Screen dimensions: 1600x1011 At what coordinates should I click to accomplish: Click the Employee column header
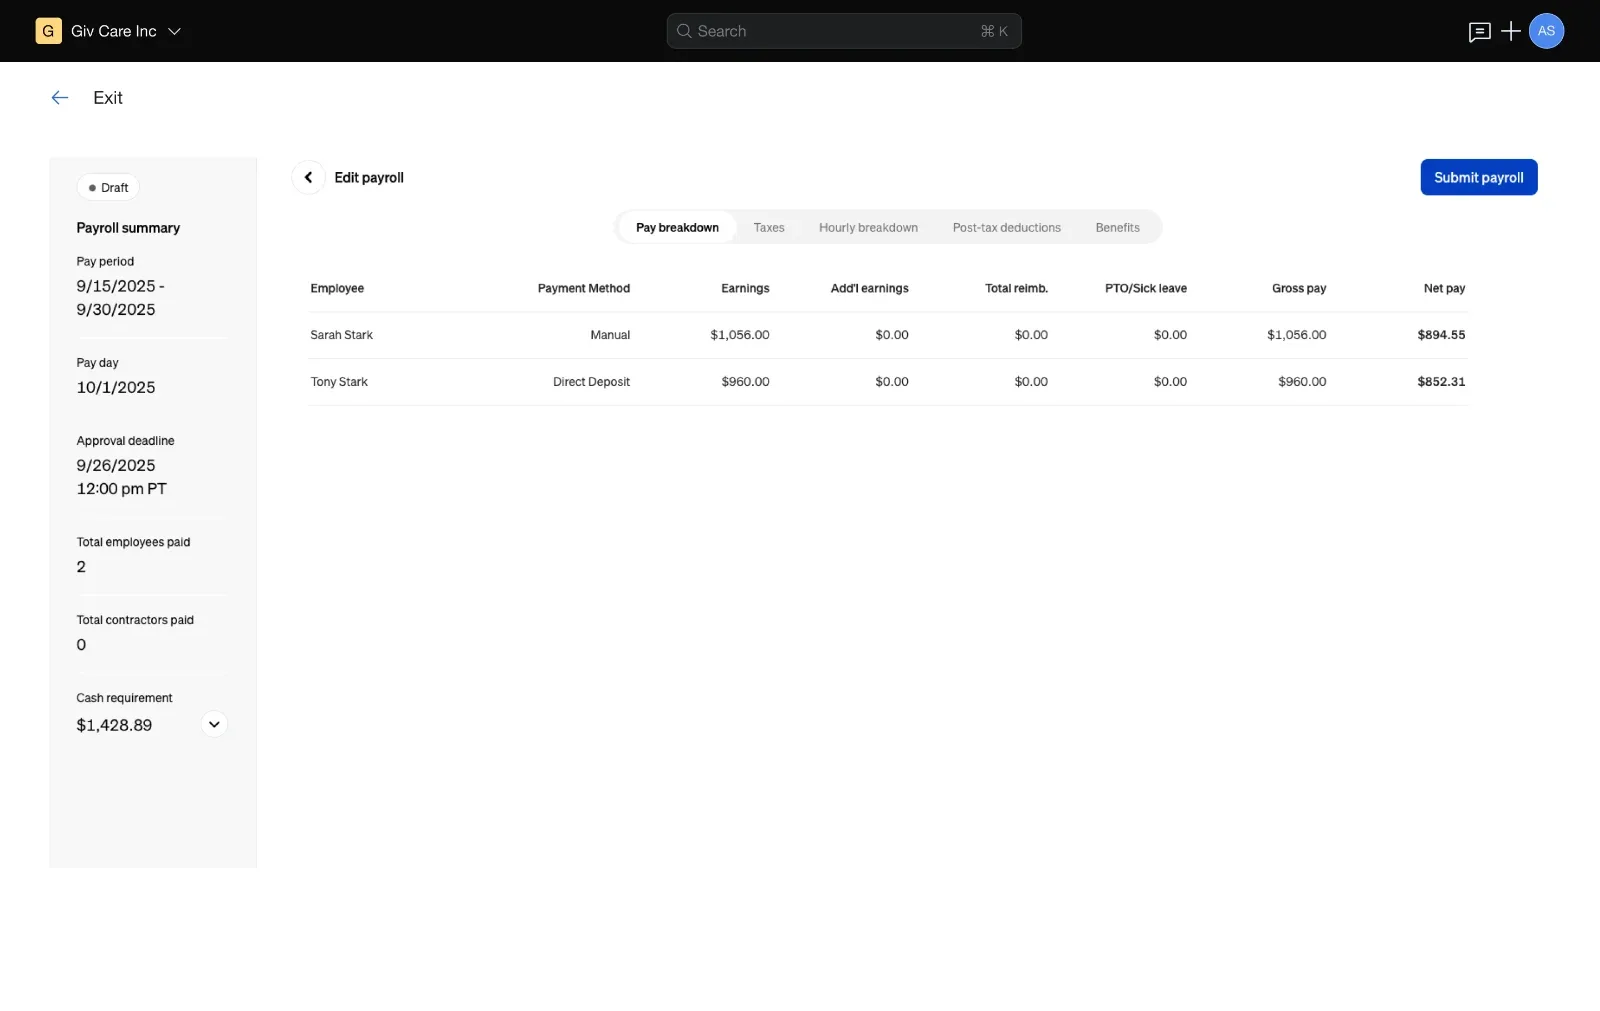click(x=337, y=288)
